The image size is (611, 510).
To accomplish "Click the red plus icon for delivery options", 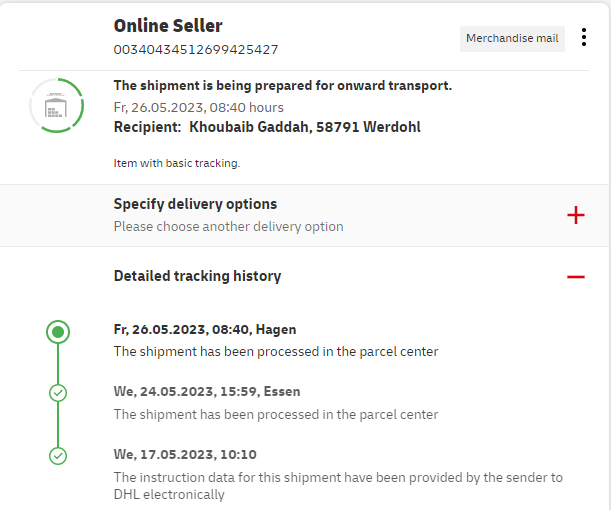I will (575, 215).
